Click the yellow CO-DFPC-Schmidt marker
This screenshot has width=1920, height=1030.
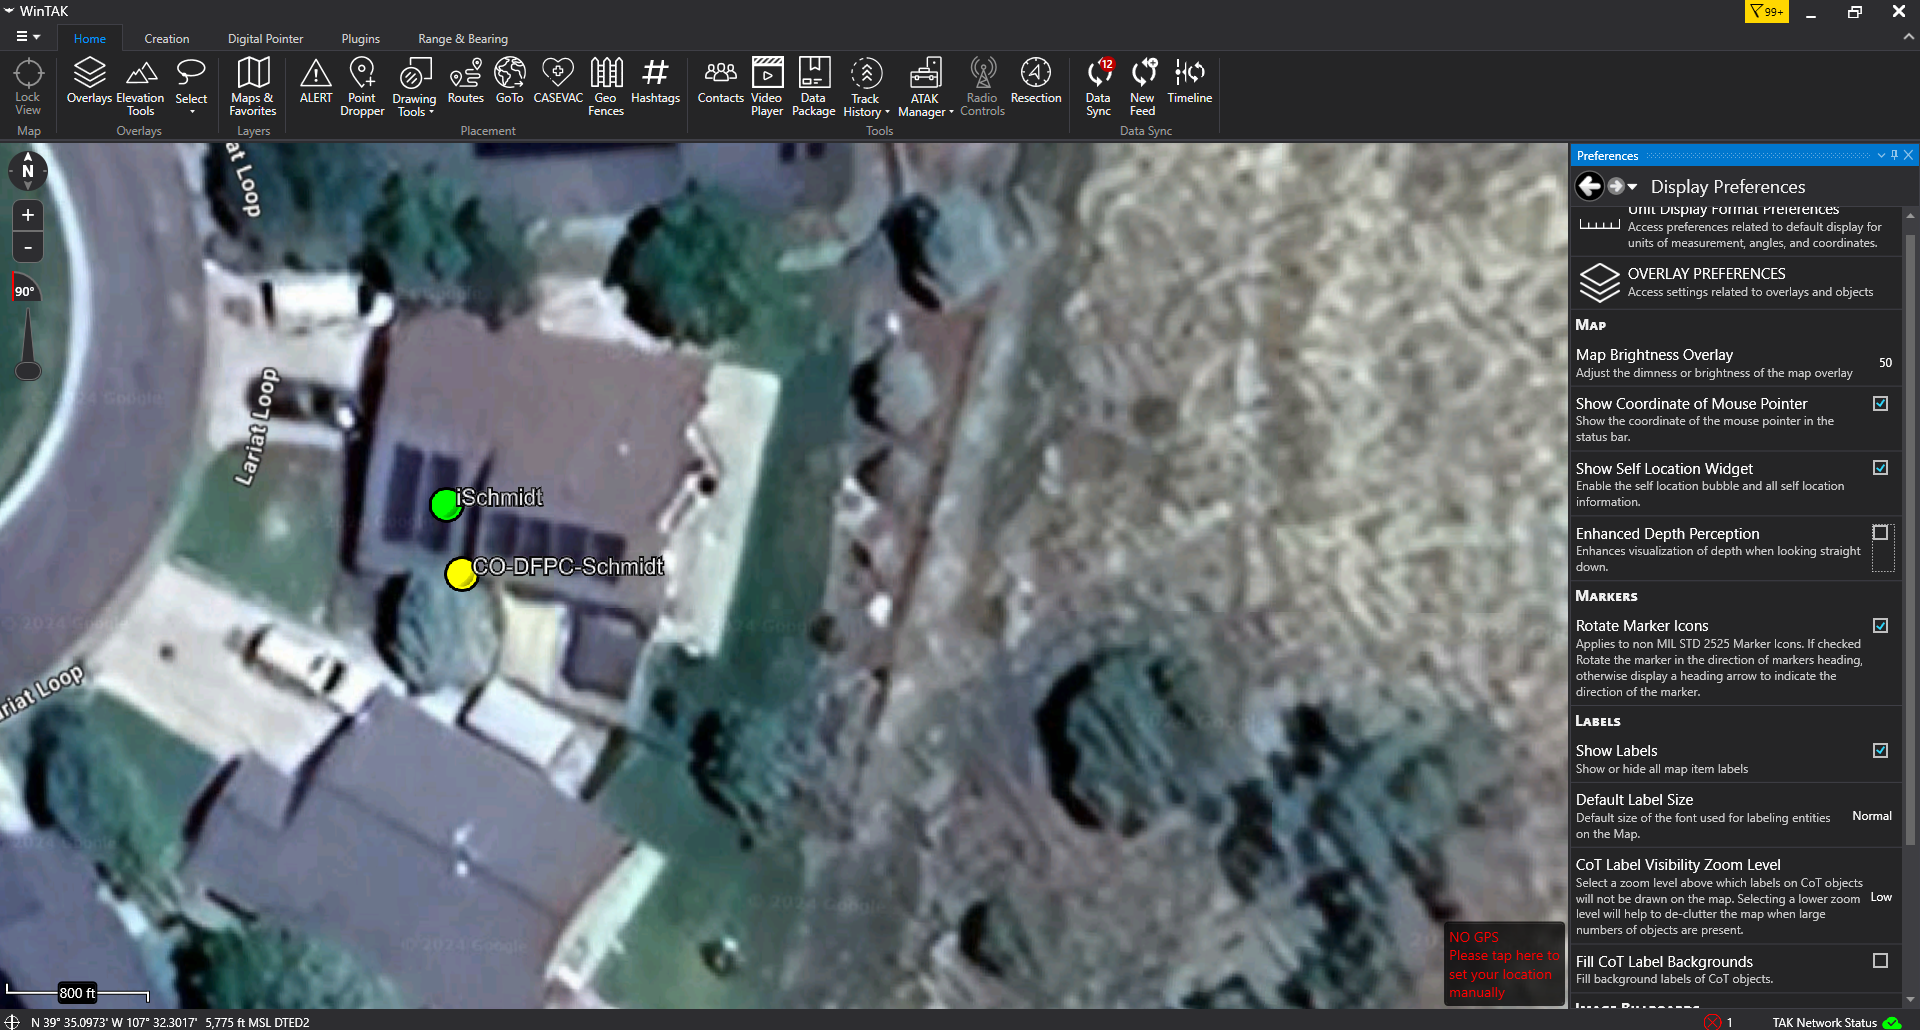tap(461, 574)
